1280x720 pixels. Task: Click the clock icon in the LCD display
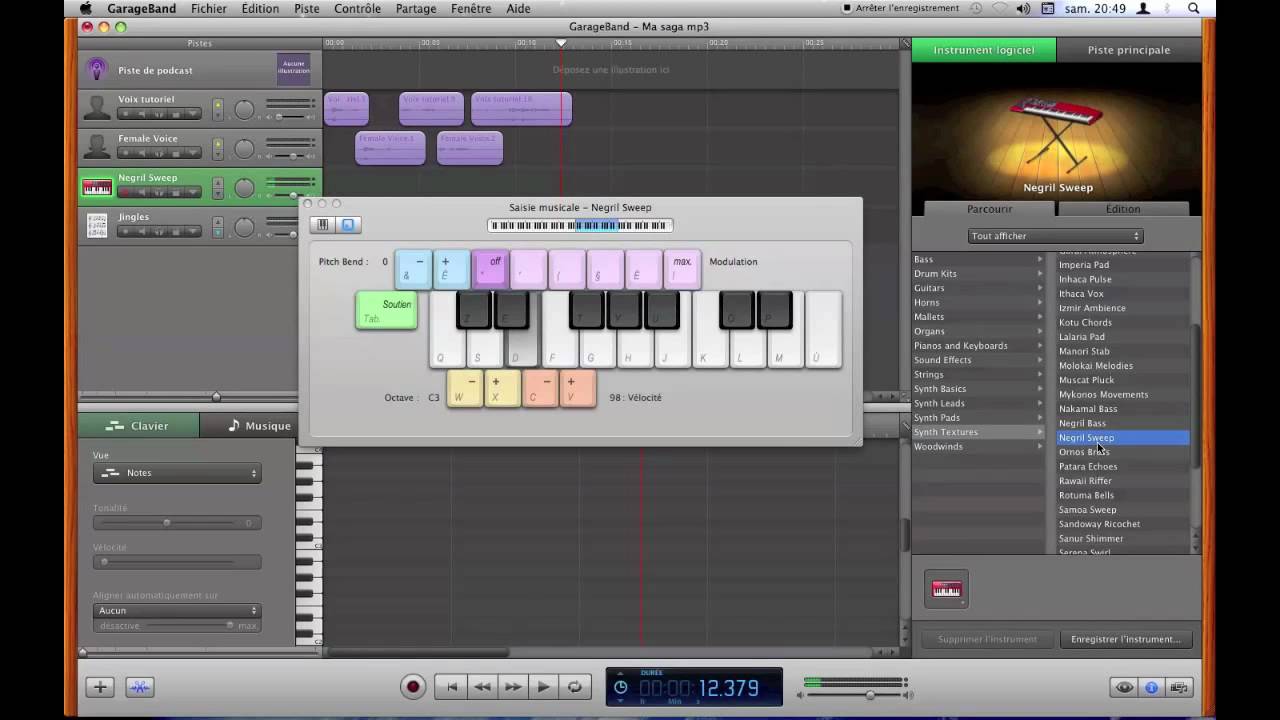tap(621, 687)
